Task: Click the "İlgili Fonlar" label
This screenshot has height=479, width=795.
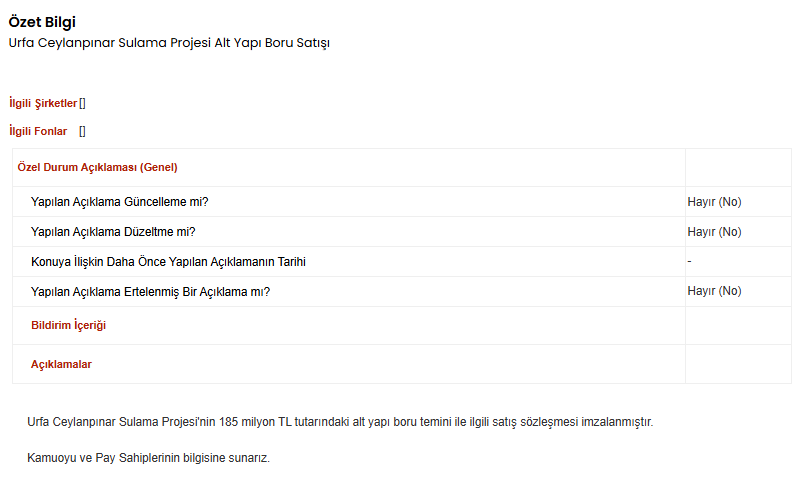Action: point(38,131)
